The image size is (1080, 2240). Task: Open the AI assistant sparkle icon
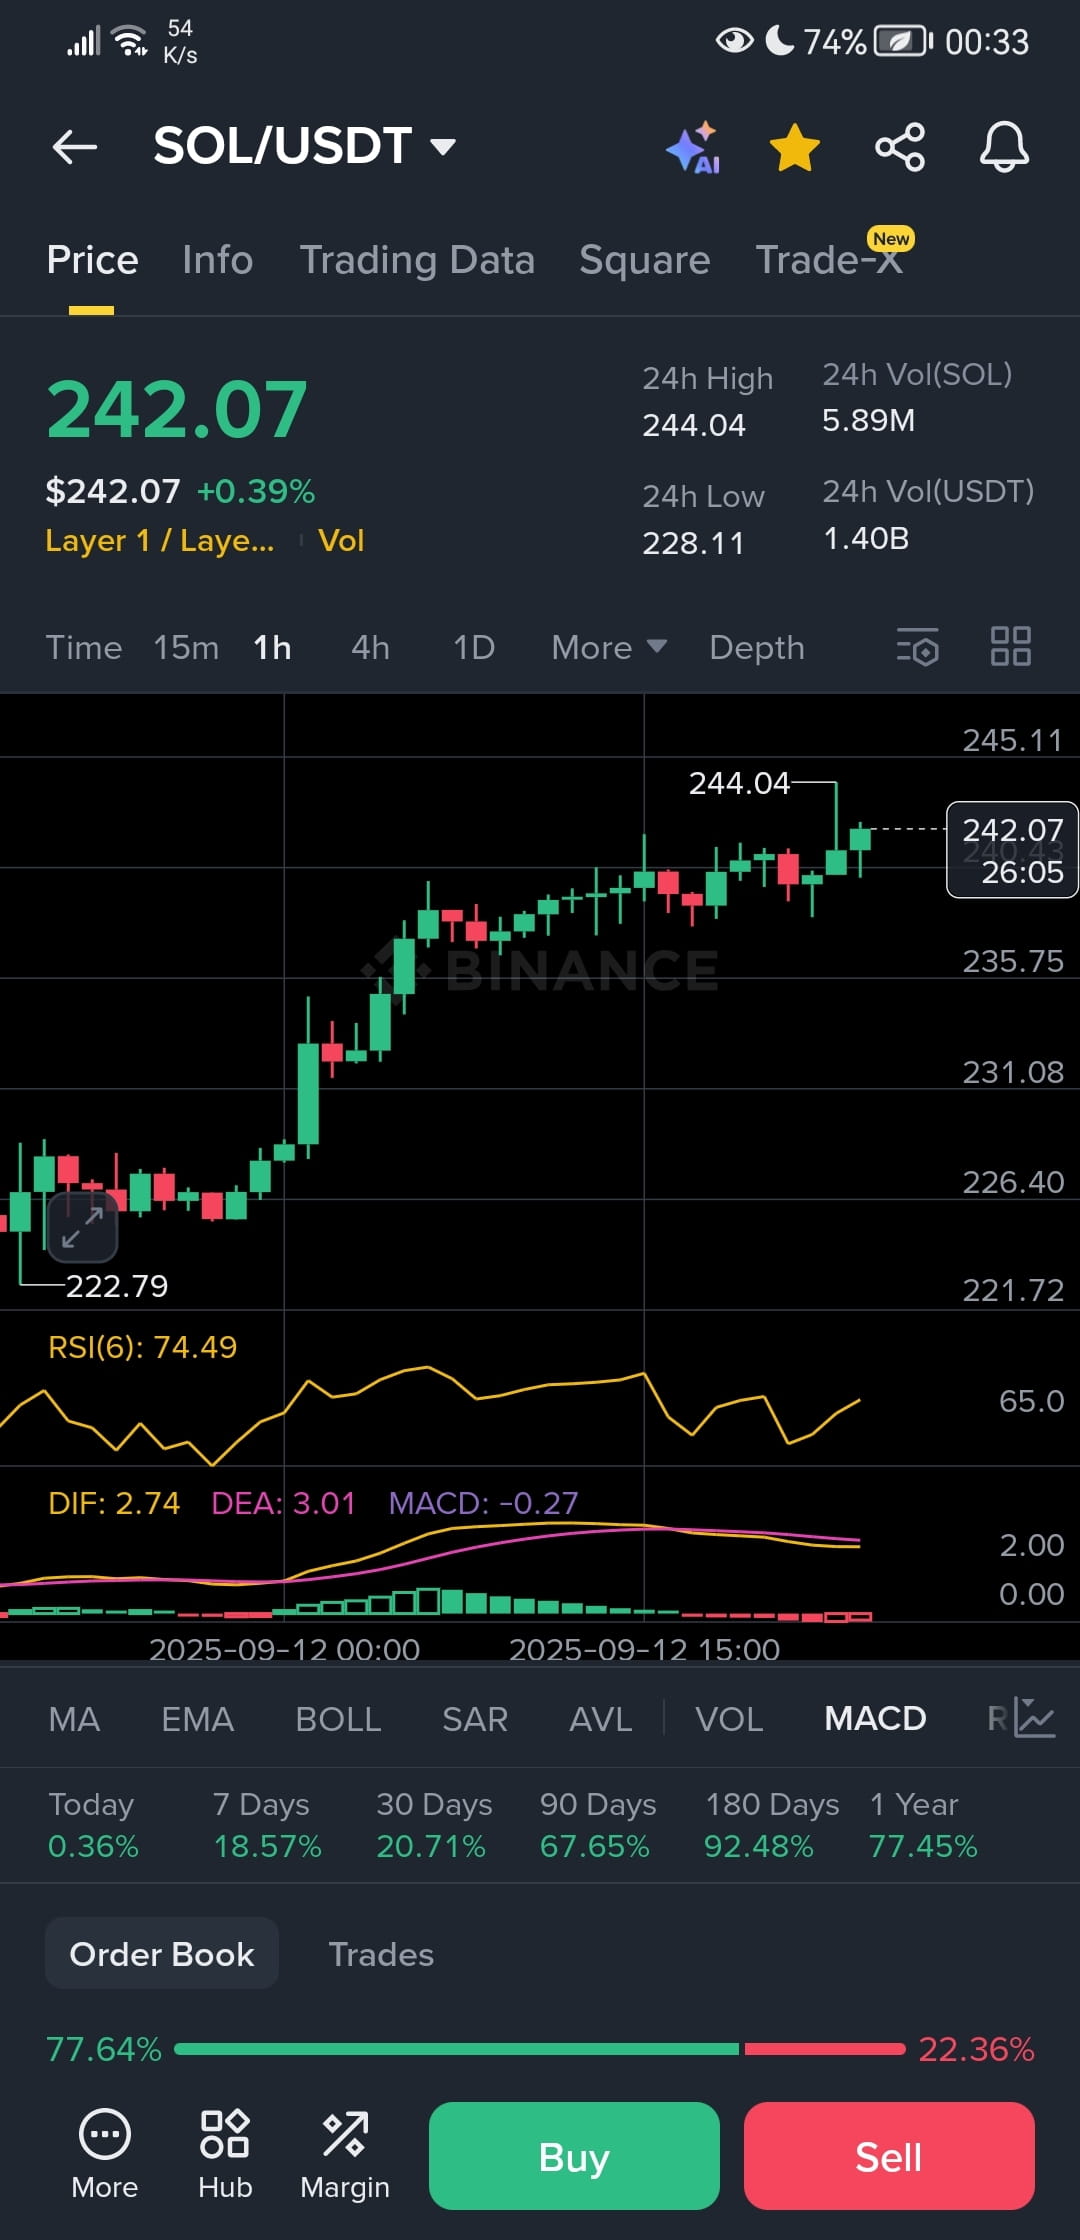(x=694, y=148)
